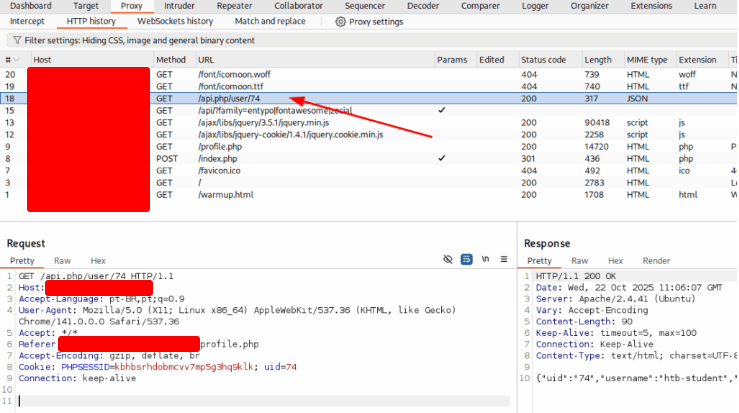Toggle the \n non-printable characters button
739x413 pixels.
(x=485, y=260)
